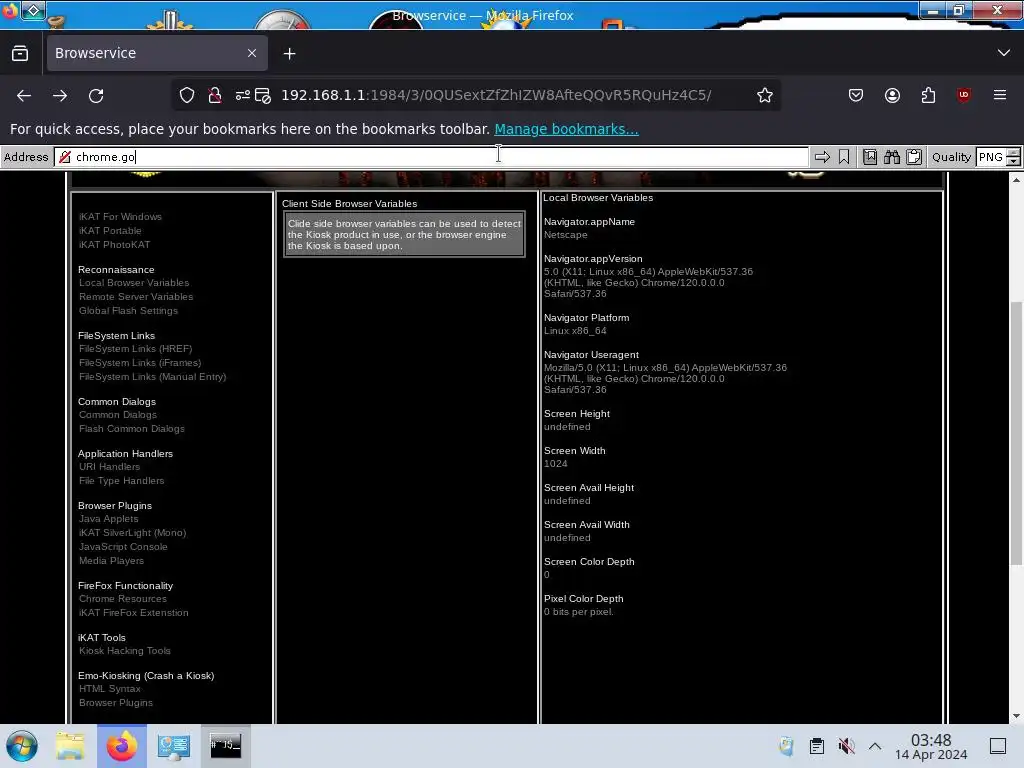Screen dimensions: 1024x768
Task: Open URI Handlers link
Action: coord(110,467)
